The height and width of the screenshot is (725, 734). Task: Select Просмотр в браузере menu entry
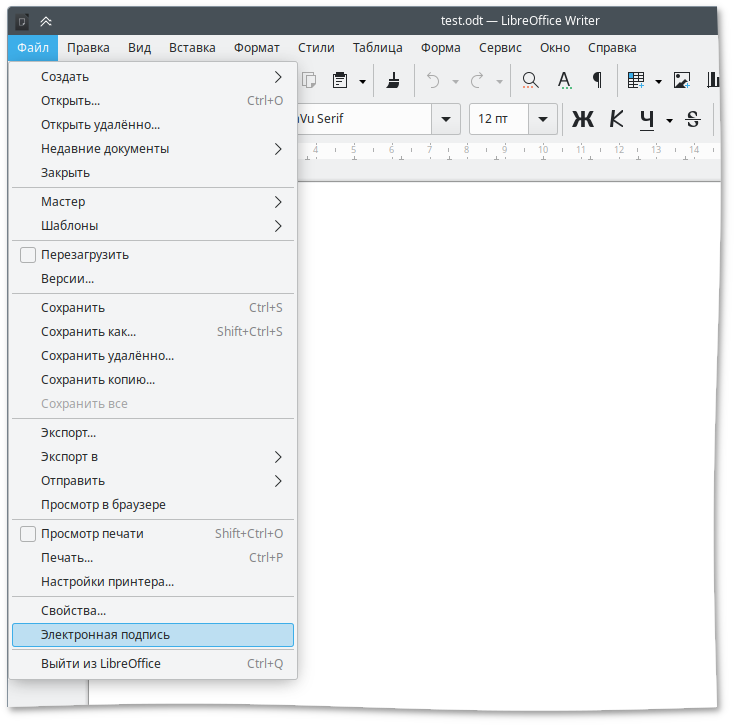(x=153, y=505)
